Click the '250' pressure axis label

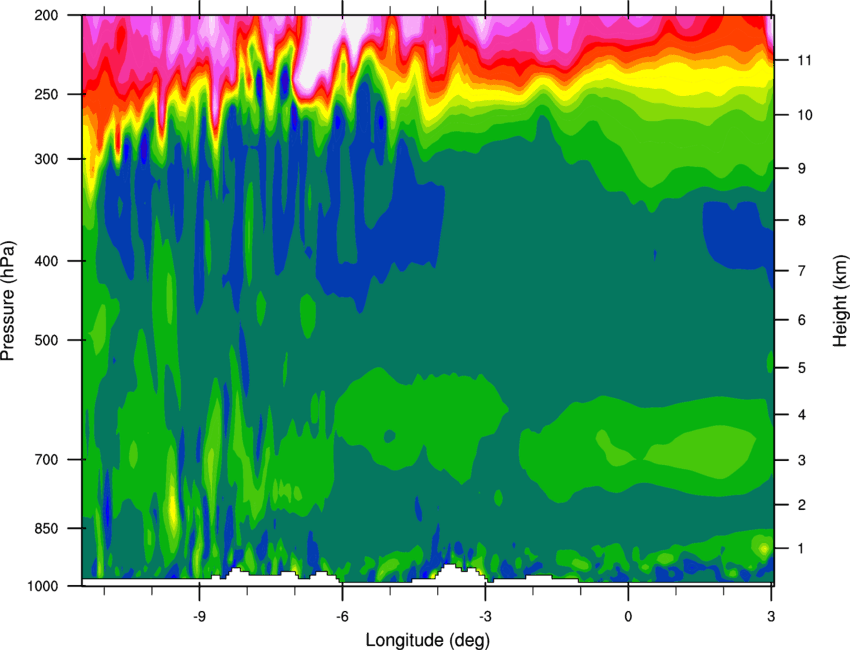click(47, 94)
